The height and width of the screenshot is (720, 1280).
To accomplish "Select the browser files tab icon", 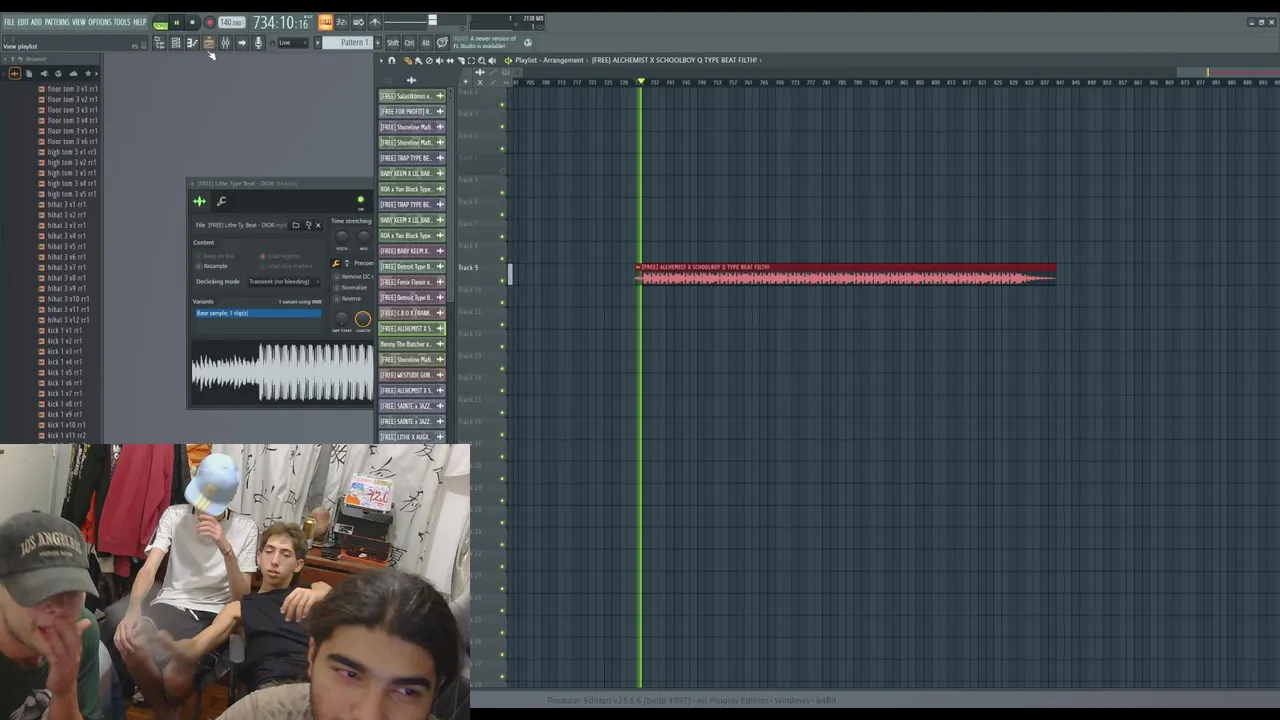I will point(29,73).
